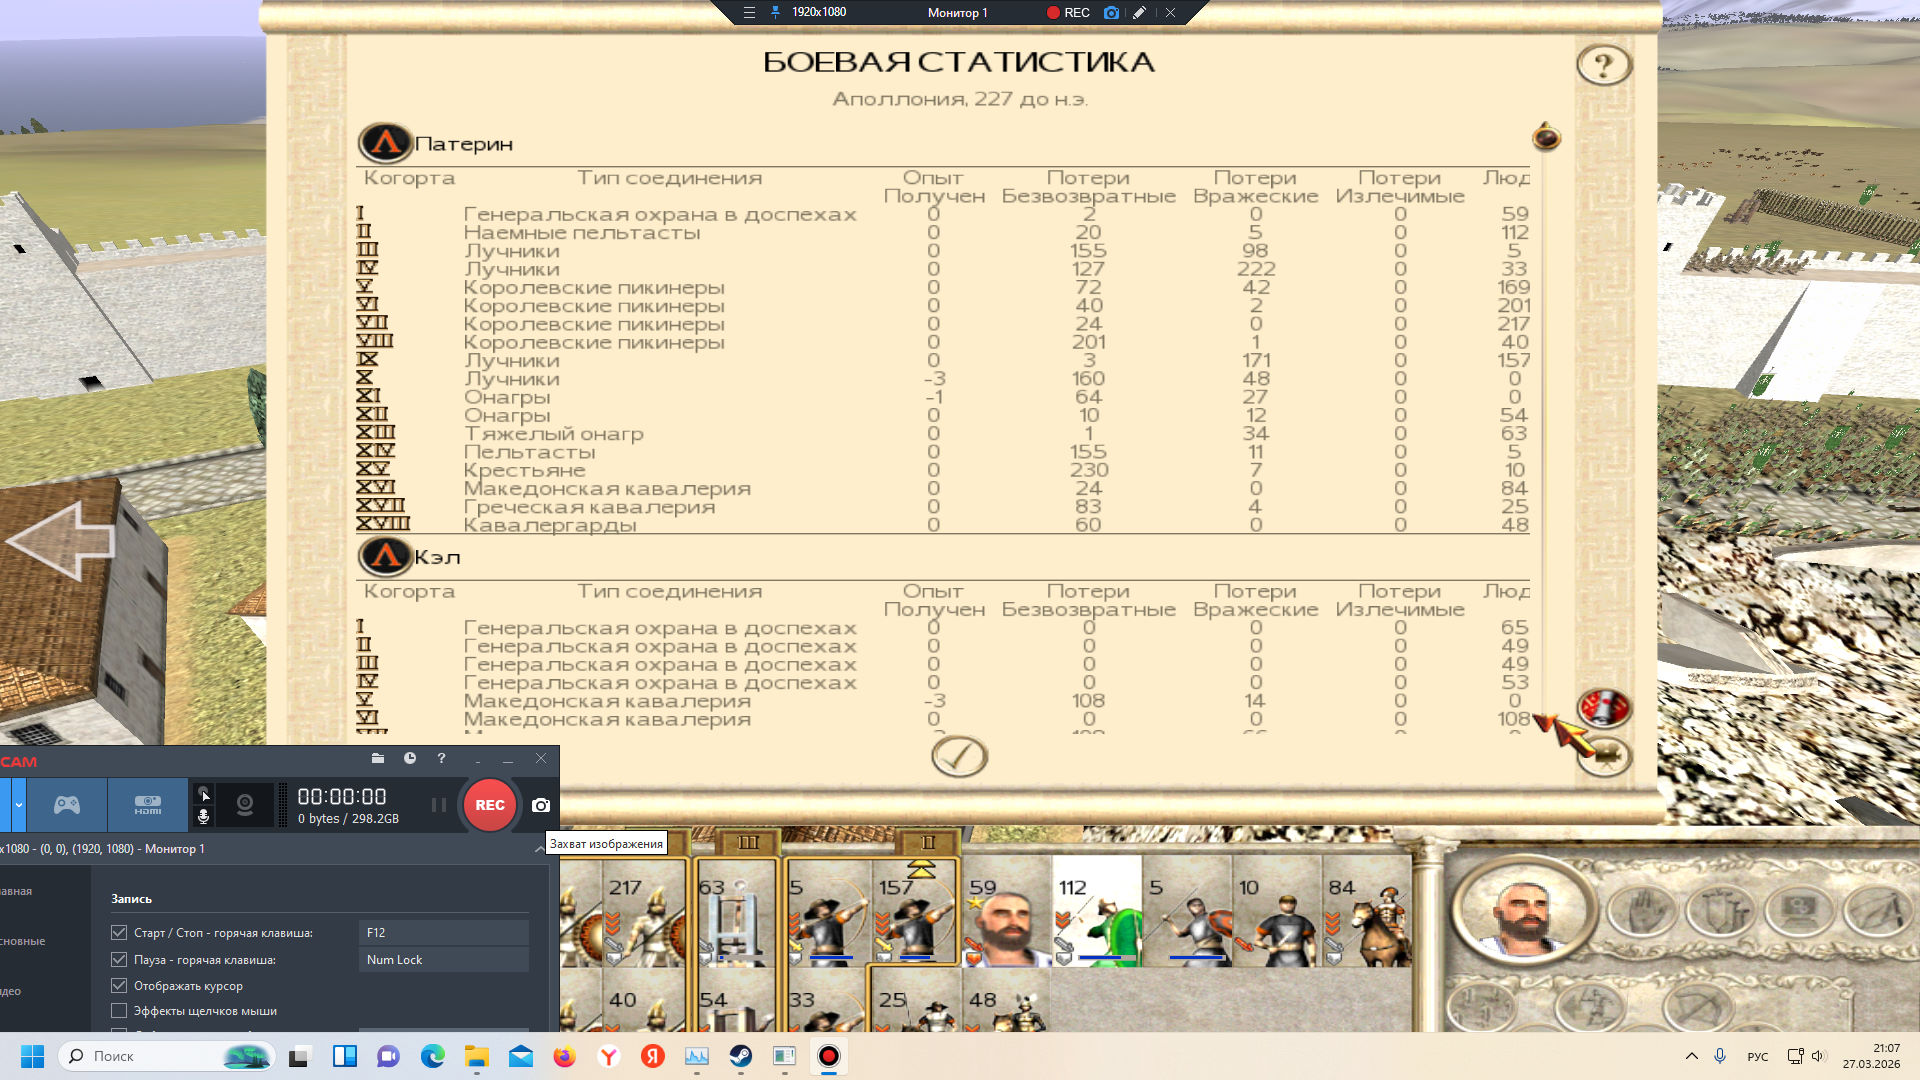The width and height of the screenshot is (1920, 1080).
Task: Uncheck Старт / Стоп hotkey checkbox
Action: [119, 932]
